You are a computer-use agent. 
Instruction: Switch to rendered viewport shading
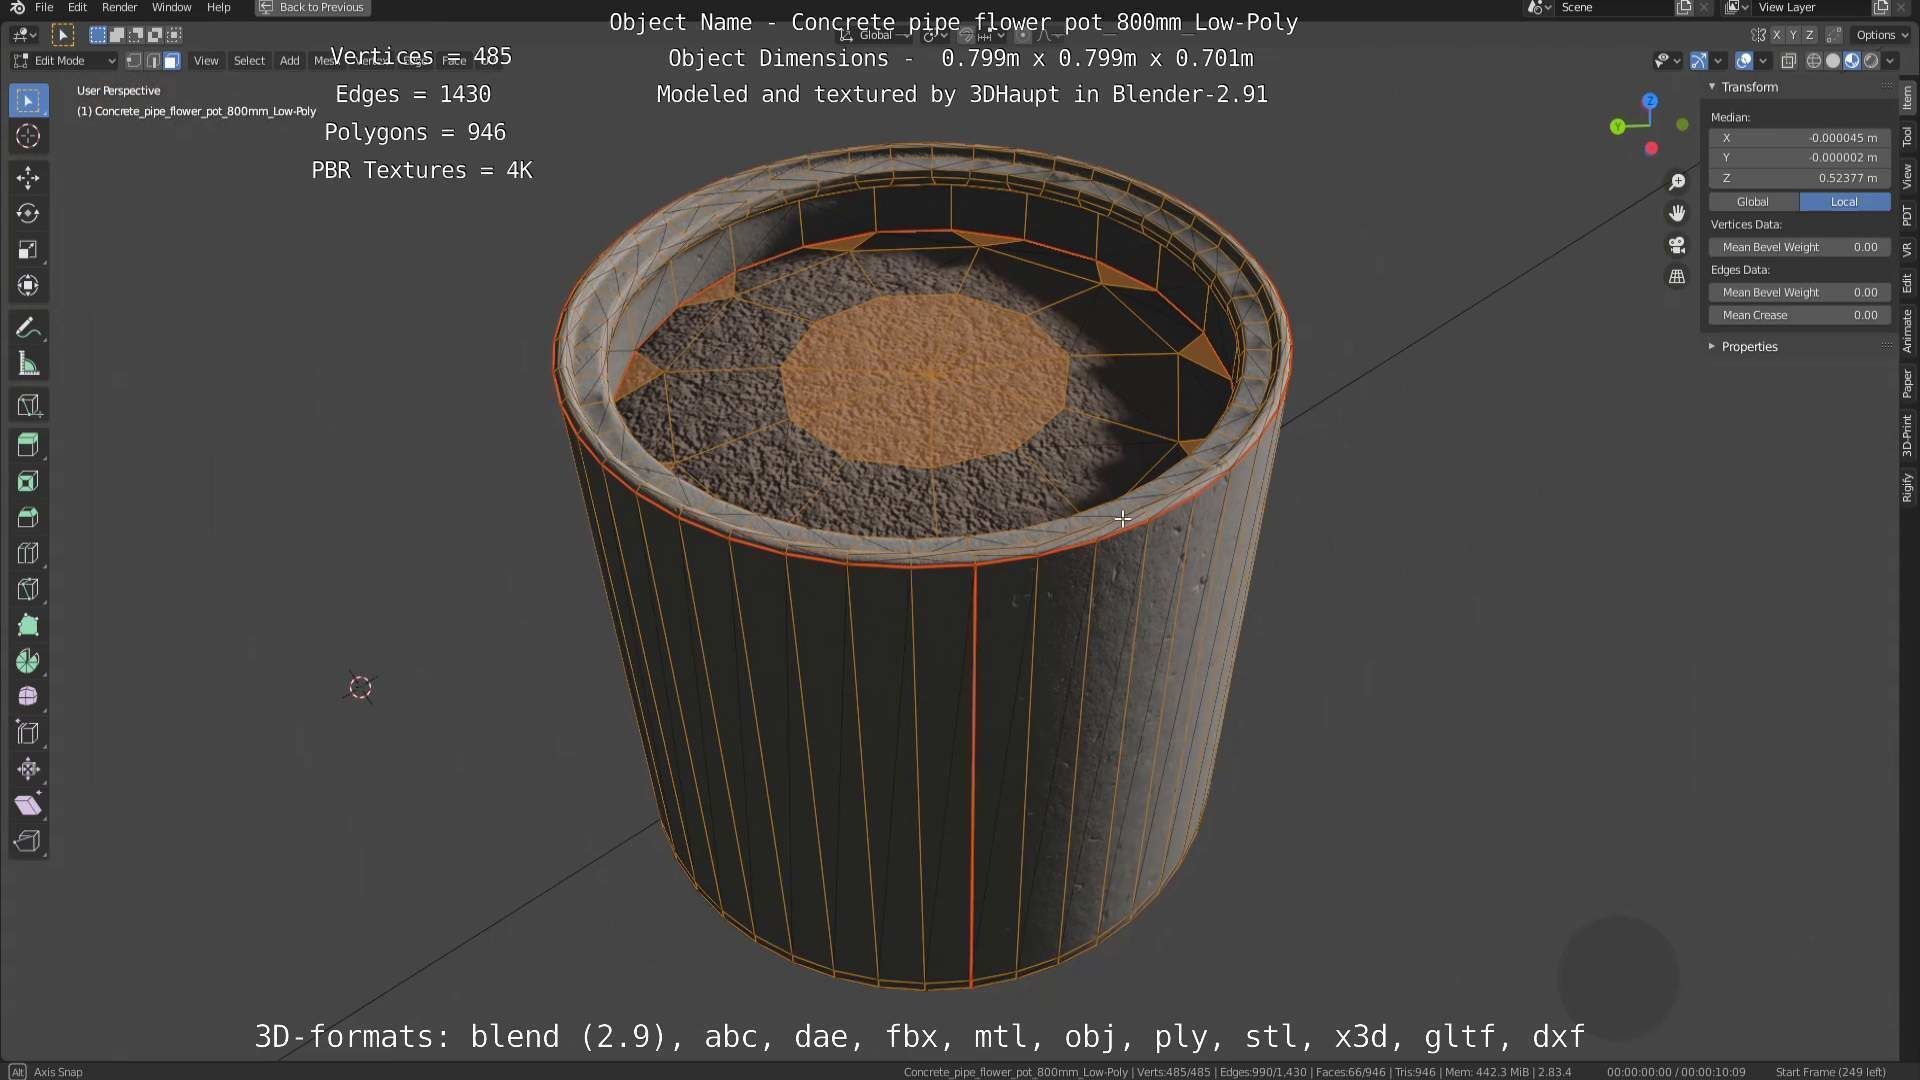(1871, 61)
